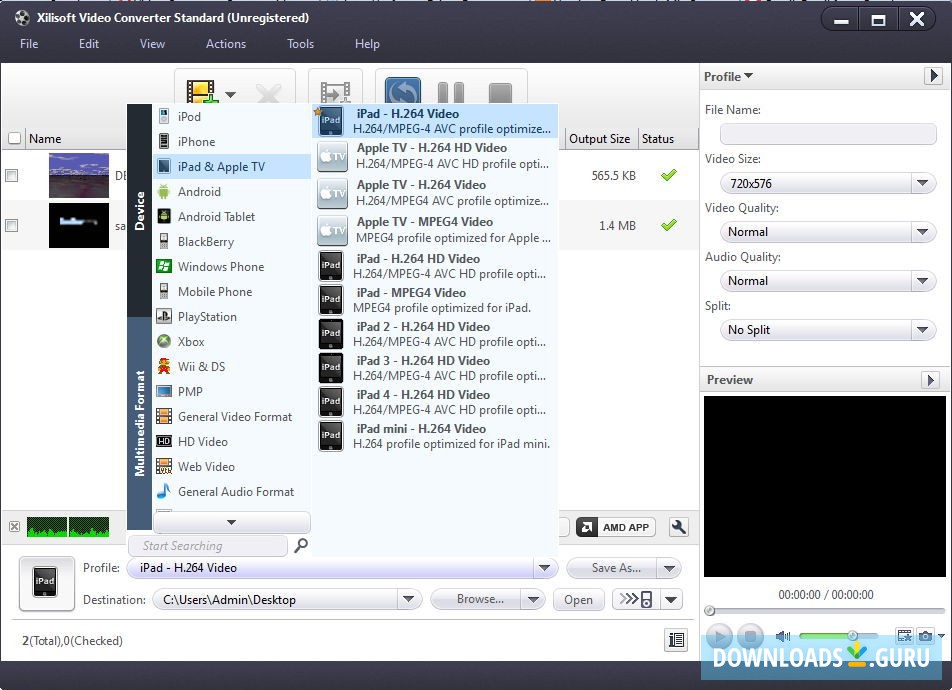Open the General Audio Format category
952x690 pixels.
click(231, 491)
